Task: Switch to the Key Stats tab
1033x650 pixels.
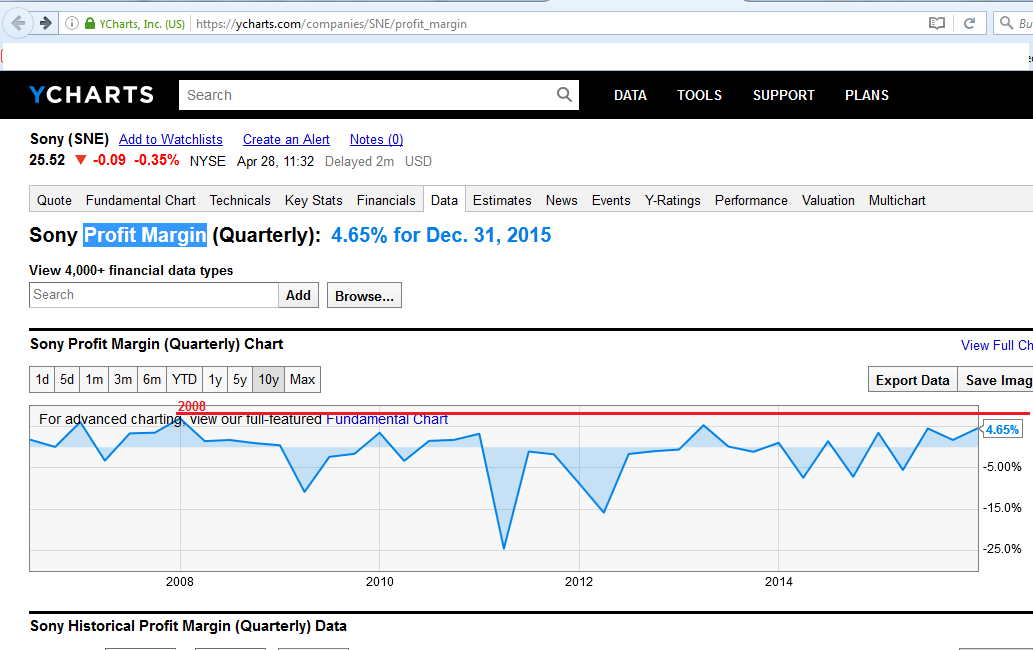Action: coord(313,200)
